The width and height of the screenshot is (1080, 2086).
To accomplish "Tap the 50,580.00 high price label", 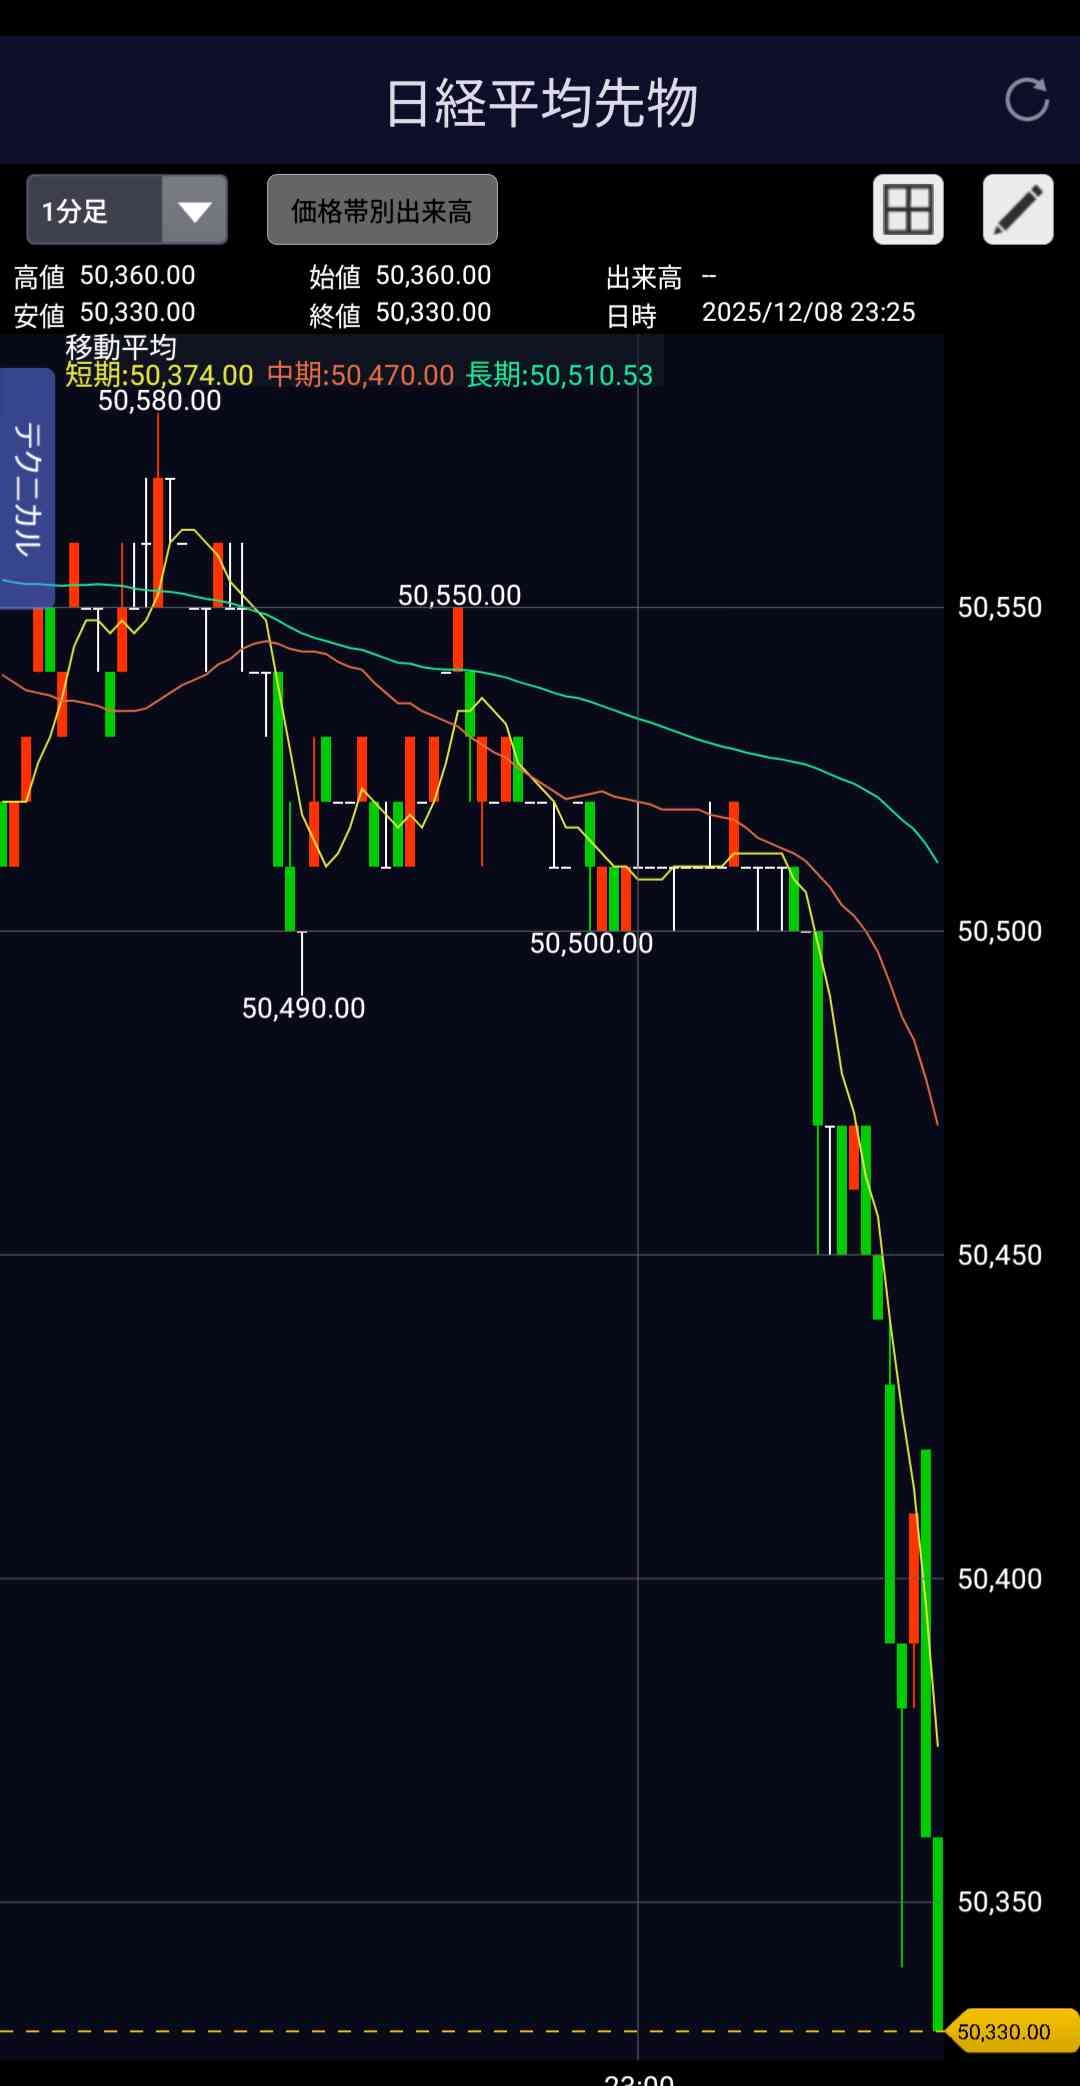I will 159,401.
